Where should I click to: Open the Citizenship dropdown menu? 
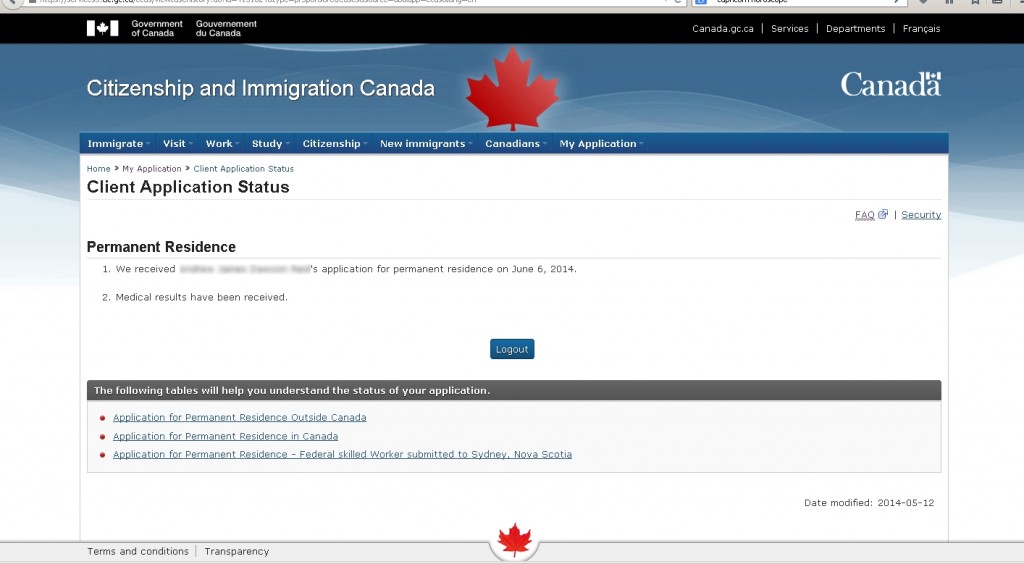pos(334,144)
